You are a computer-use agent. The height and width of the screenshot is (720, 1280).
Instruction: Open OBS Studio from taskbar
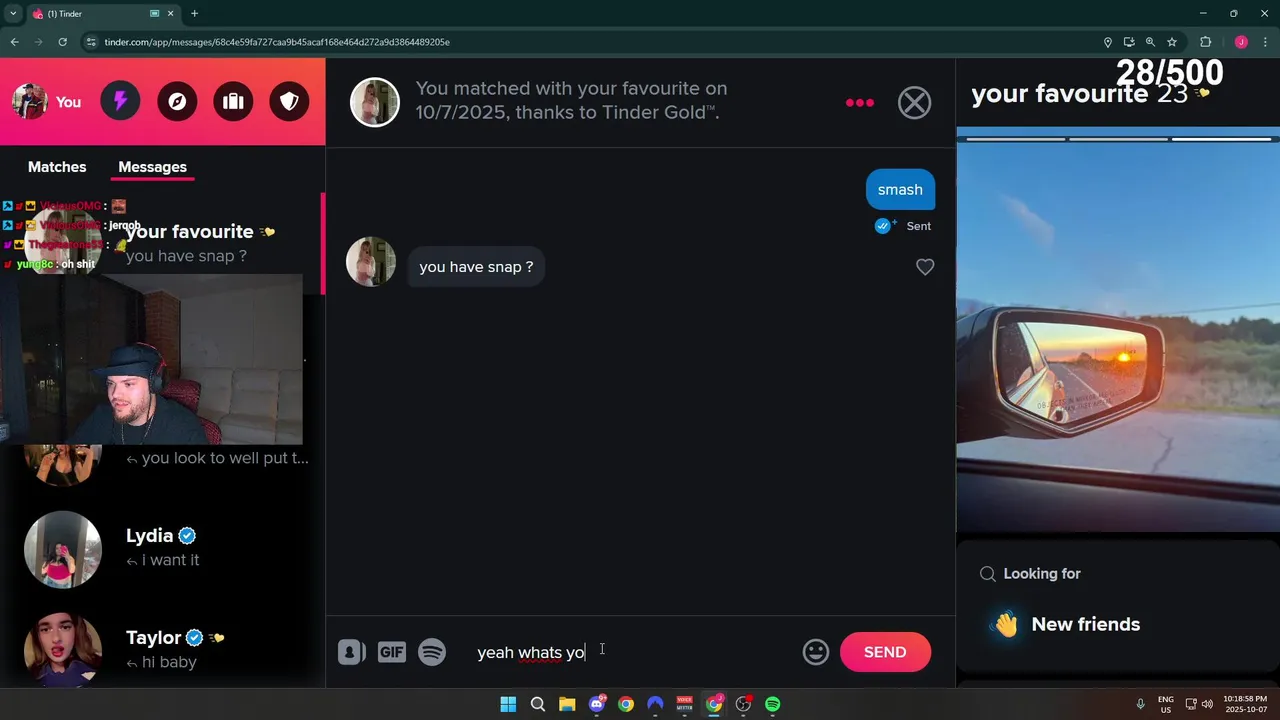pos(743,704)
